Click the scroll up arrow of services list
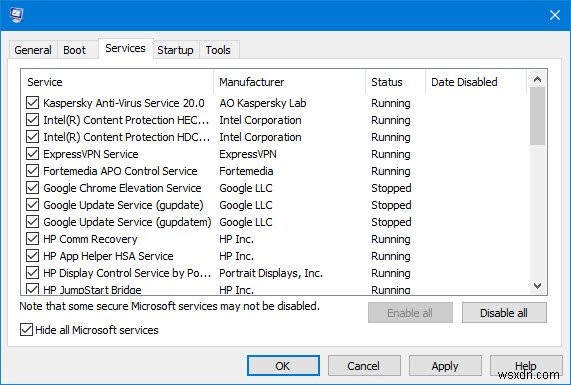Image resolution: width=571 pixels, height=385 pixels. pyautogui.click(x=537, y=79)
